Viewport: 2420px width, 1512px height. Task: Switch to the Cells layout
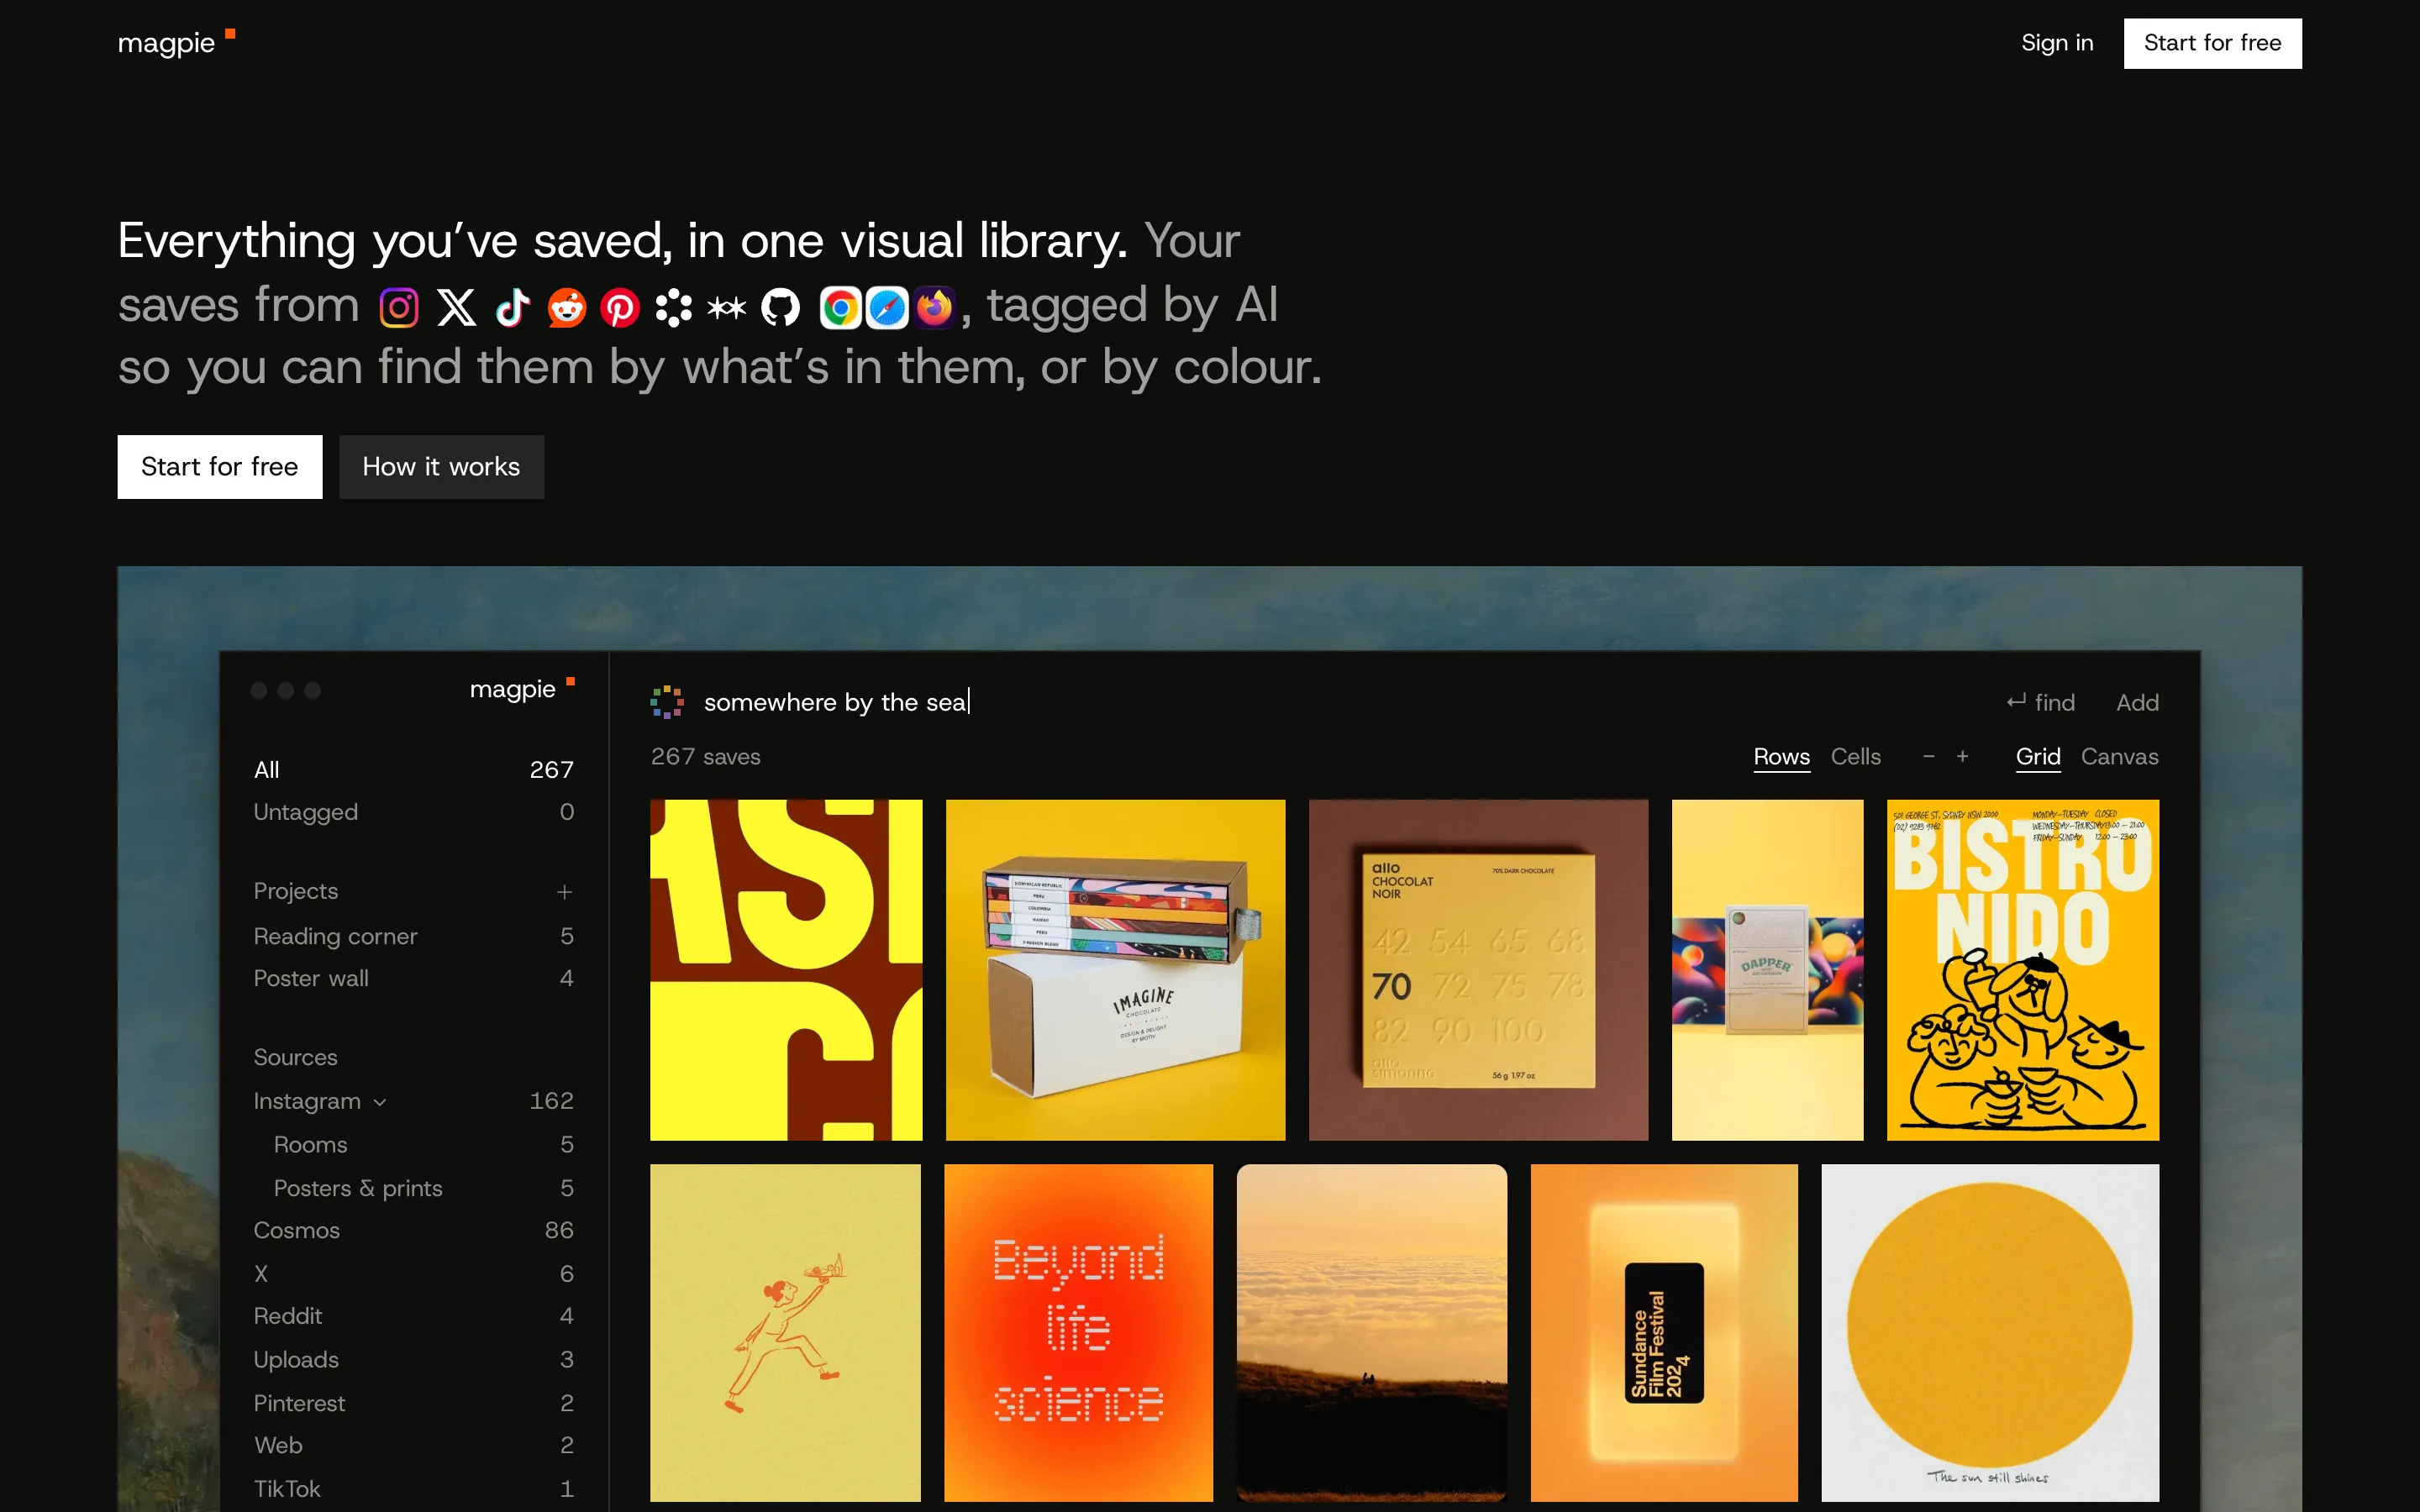tap(1856, 757)
